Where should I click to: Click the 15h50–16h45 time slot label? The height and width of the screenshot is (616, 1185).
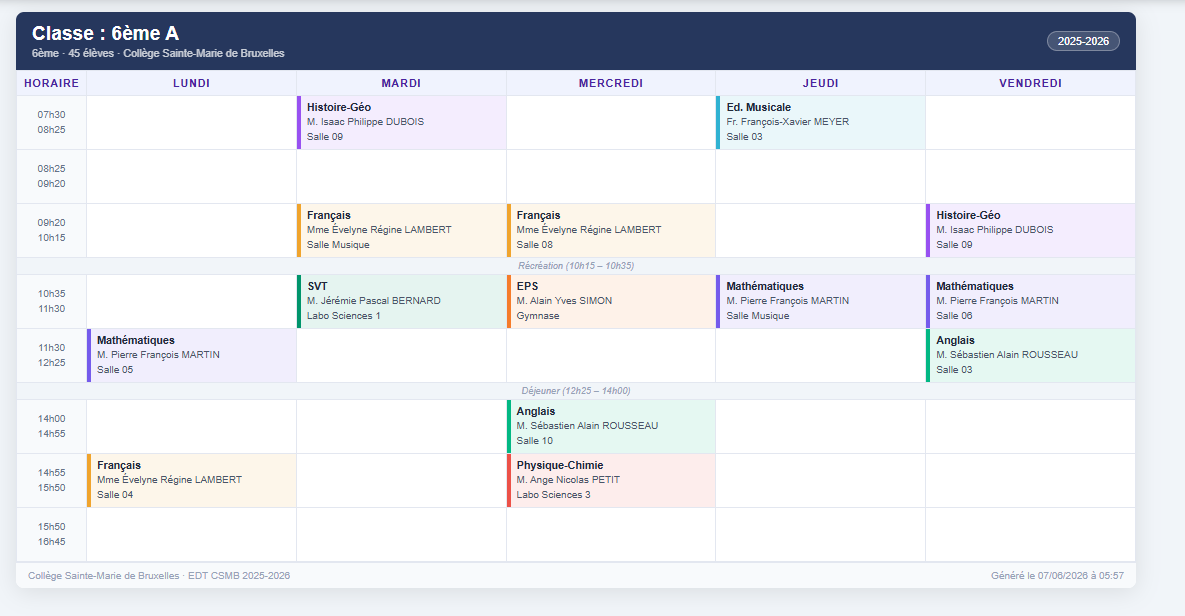pyautogui.click(x=51, y=534)
